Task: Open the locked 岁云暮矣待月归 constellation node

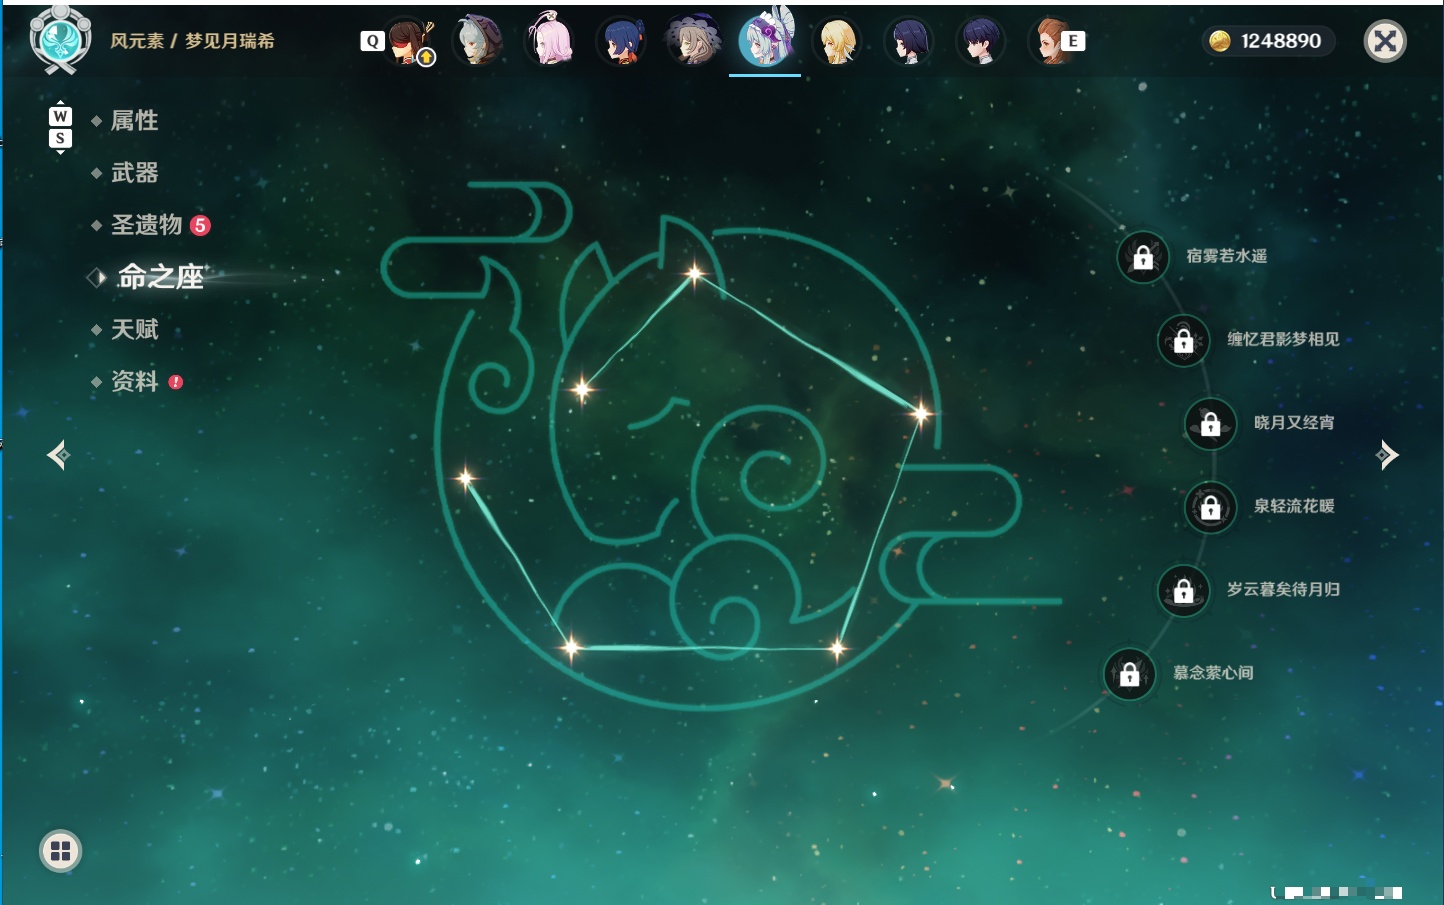Action: [1183, 590]
